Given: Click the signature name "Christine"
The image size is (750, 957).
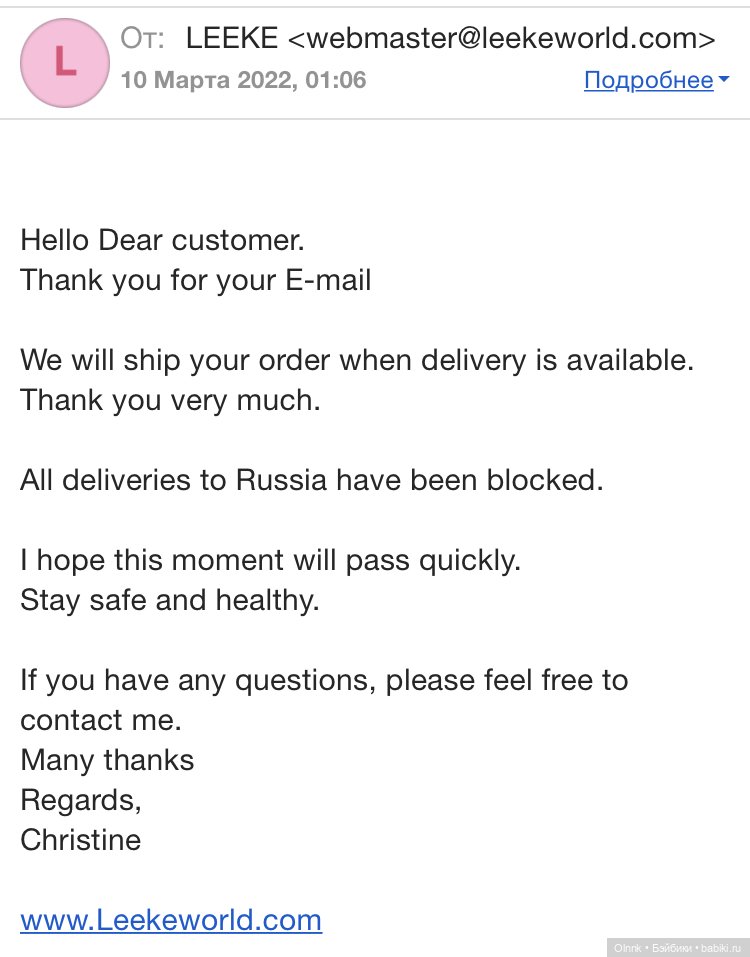Looking at the screenshot, I should pos(81,840).
